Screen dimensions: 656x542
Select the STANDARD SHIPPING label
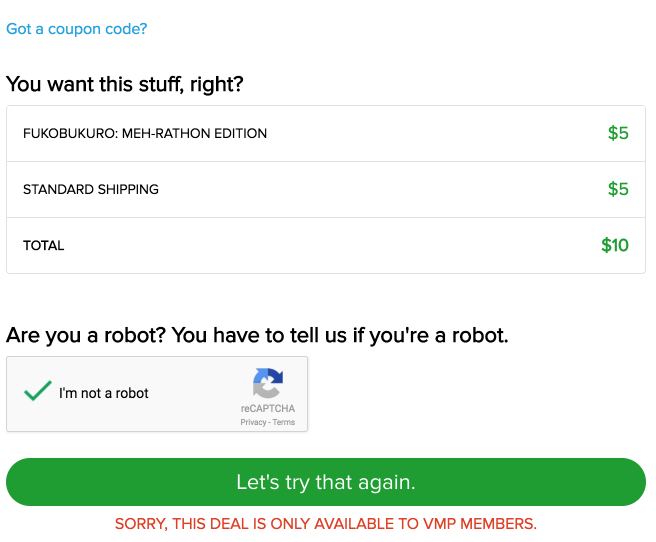click(x=91, y=189)
